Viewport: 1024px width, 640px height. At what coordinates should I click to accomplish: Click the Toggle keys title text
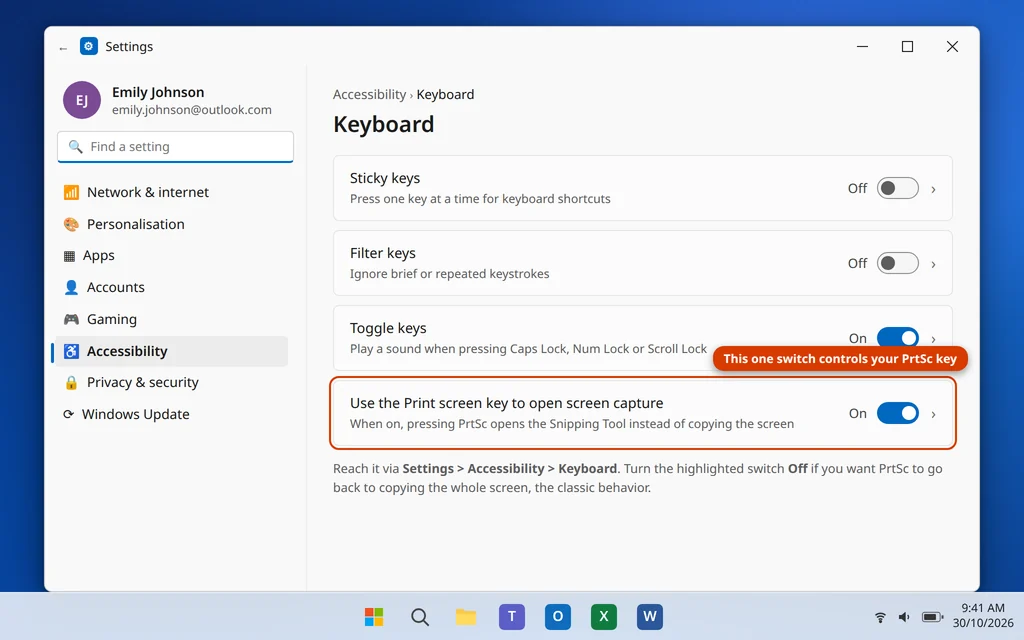pos(388,328)
